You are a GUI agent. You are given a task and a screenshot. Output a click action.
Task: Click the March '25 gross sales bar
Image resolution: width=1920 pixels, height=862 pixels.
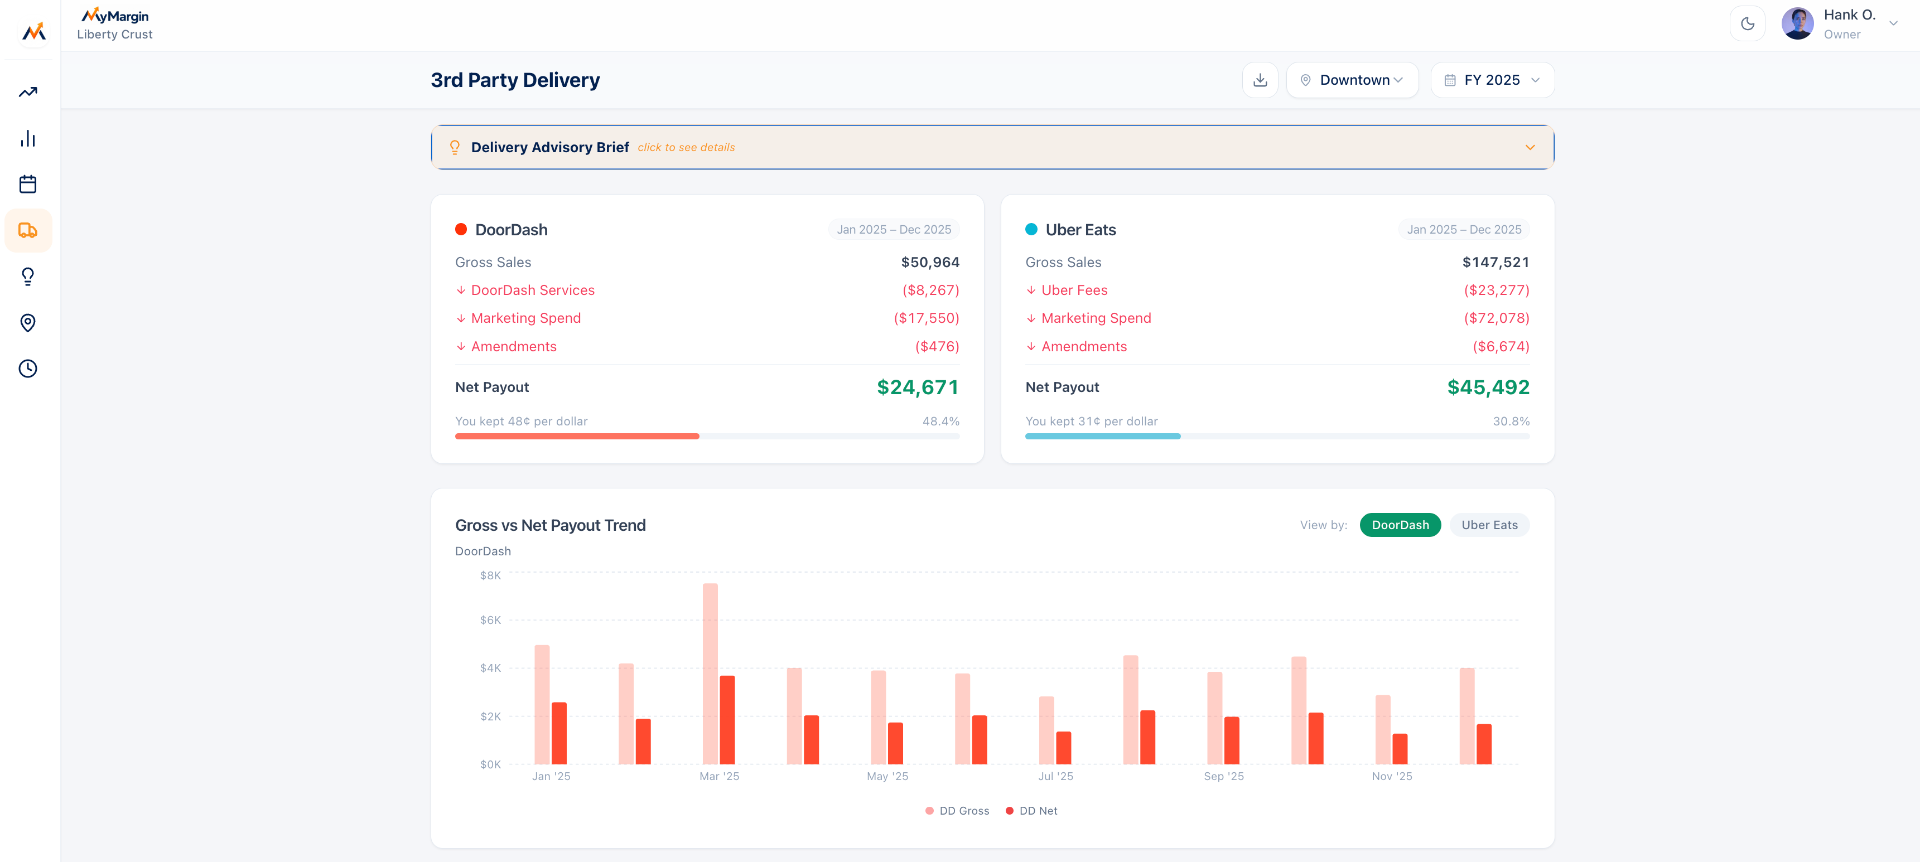(710, 674)
